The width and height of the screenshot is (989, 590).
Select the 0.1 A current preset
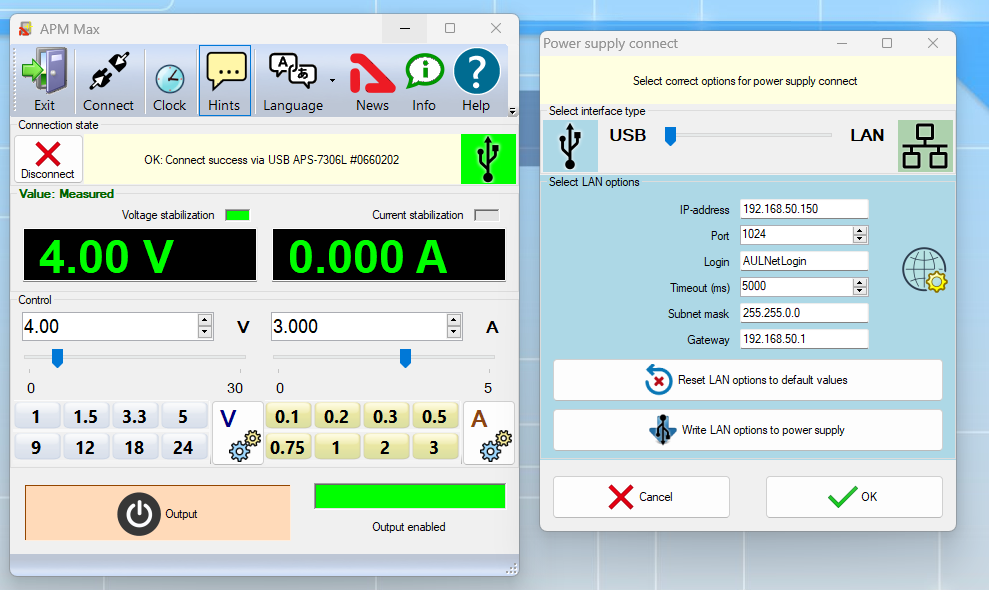(288, 416)
